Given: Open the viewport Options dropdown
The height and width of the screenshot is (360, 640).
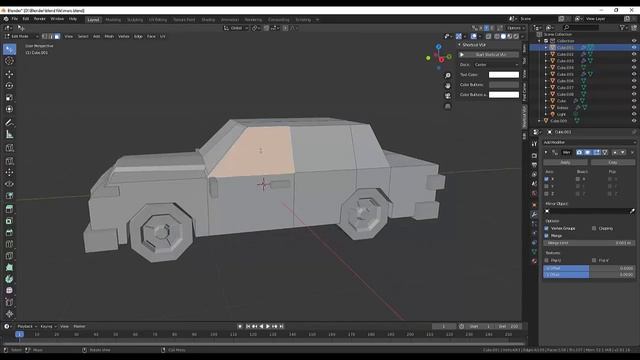Looking at the screenshot, I should pos(516,28).
